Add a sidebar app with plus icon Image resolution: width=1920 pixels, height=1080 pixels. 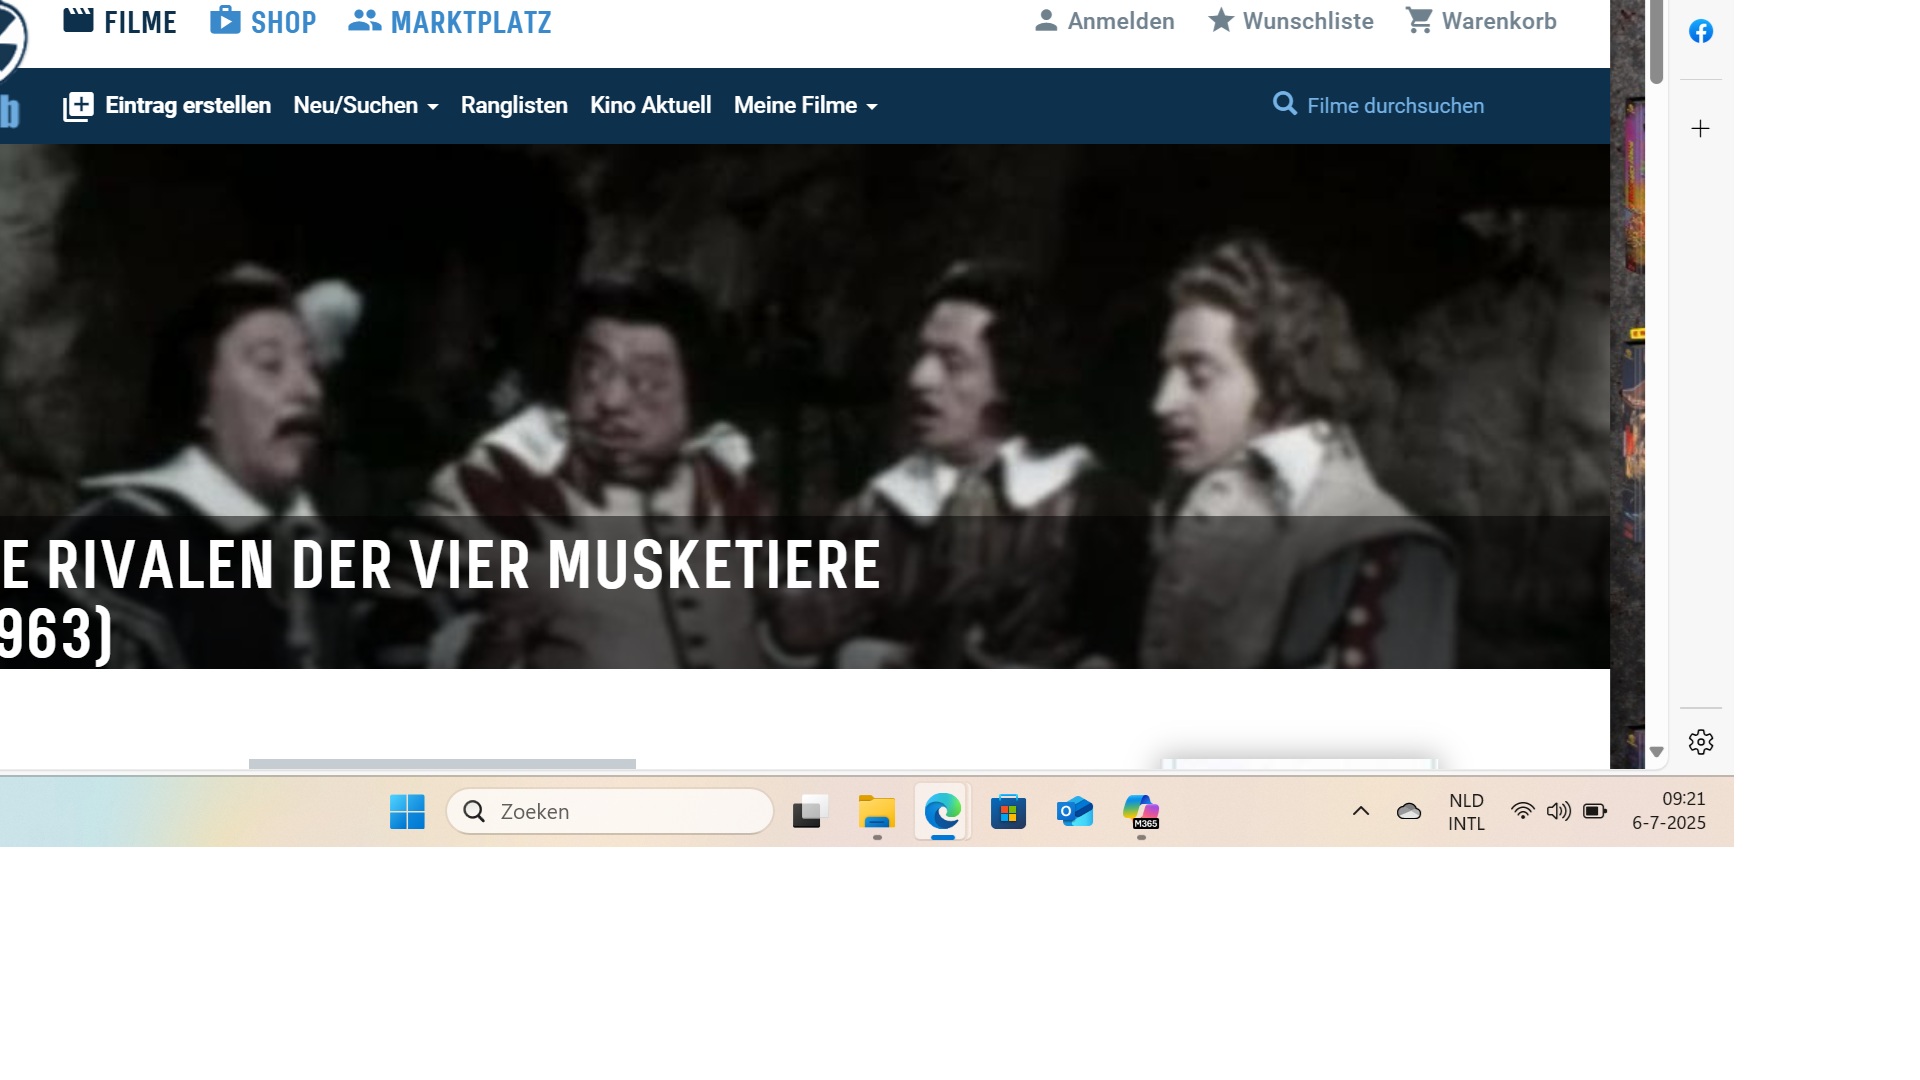click(1700, 128)
